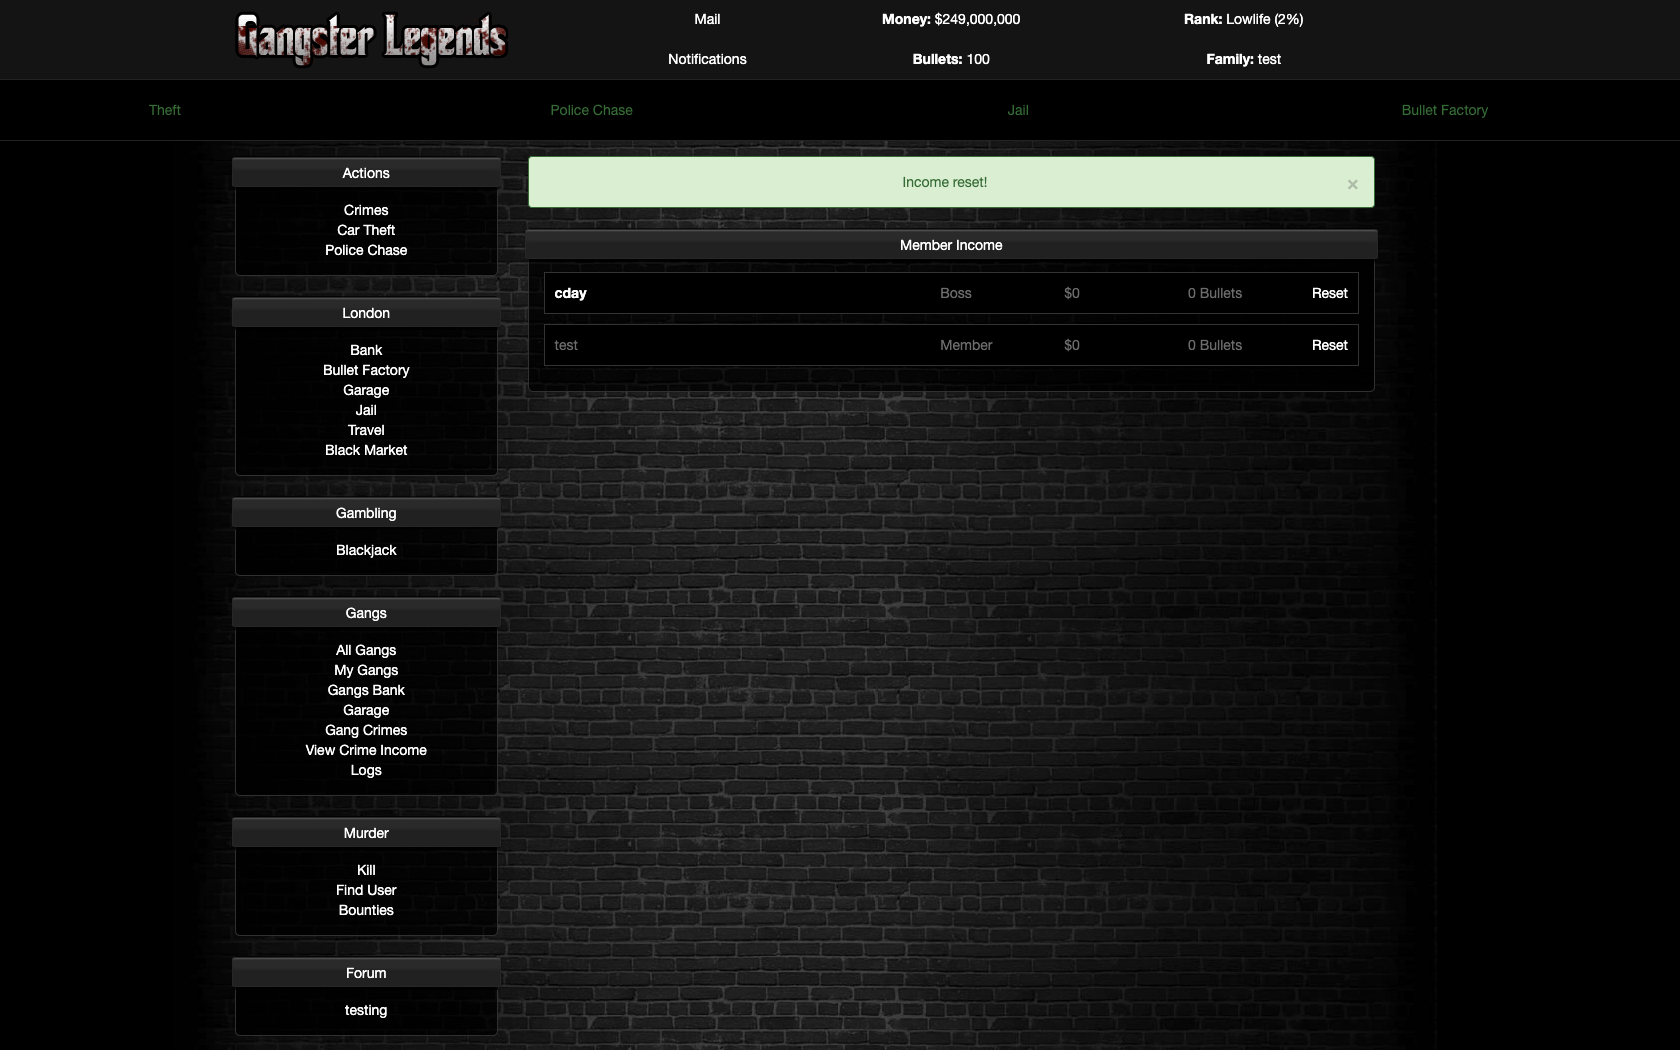Open Mail from the header
1680x1050 pixels.
707,19
